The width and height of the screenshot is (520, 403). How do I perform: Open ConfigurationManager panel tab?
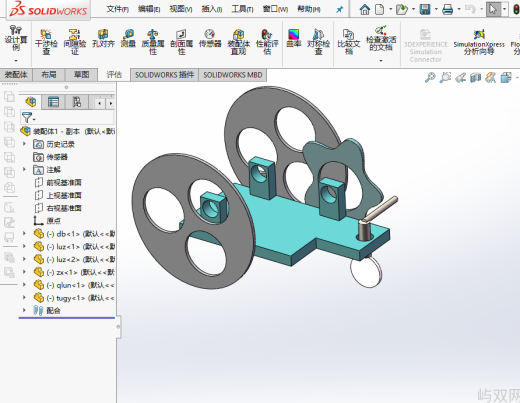click(x=77, y=102)
